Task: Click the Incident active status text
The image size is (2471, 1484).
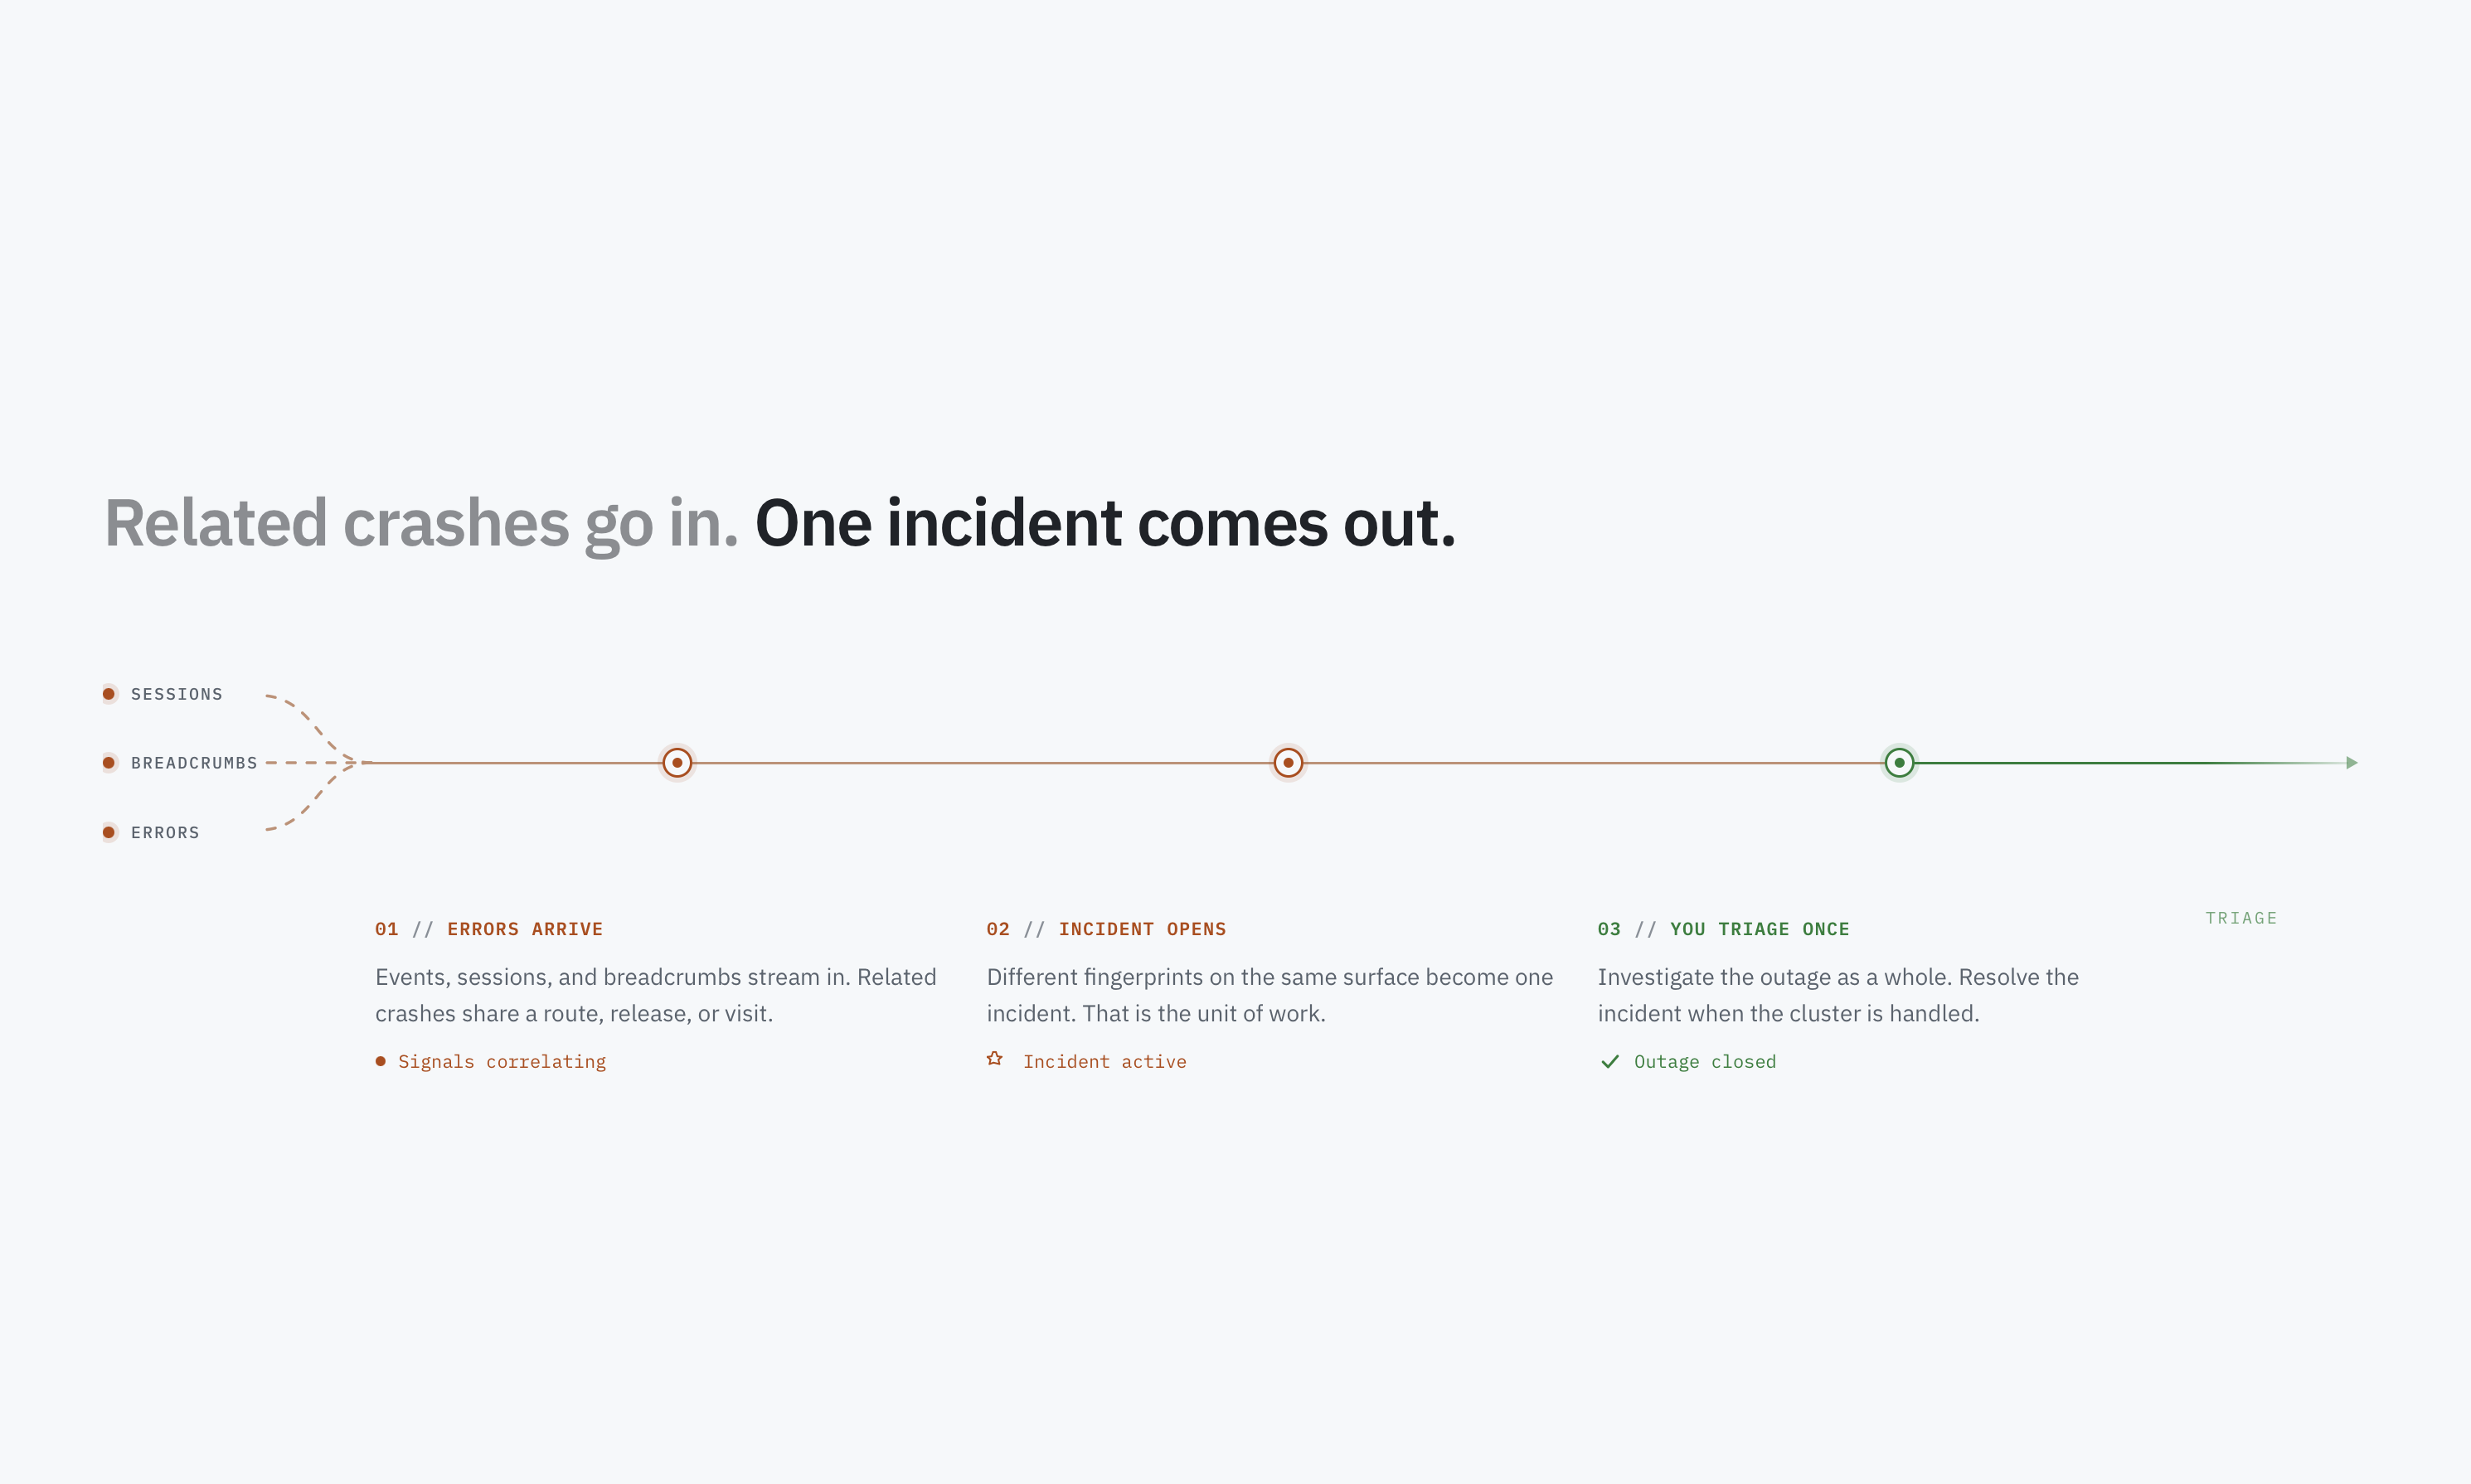Action: pos(1104,1062)
